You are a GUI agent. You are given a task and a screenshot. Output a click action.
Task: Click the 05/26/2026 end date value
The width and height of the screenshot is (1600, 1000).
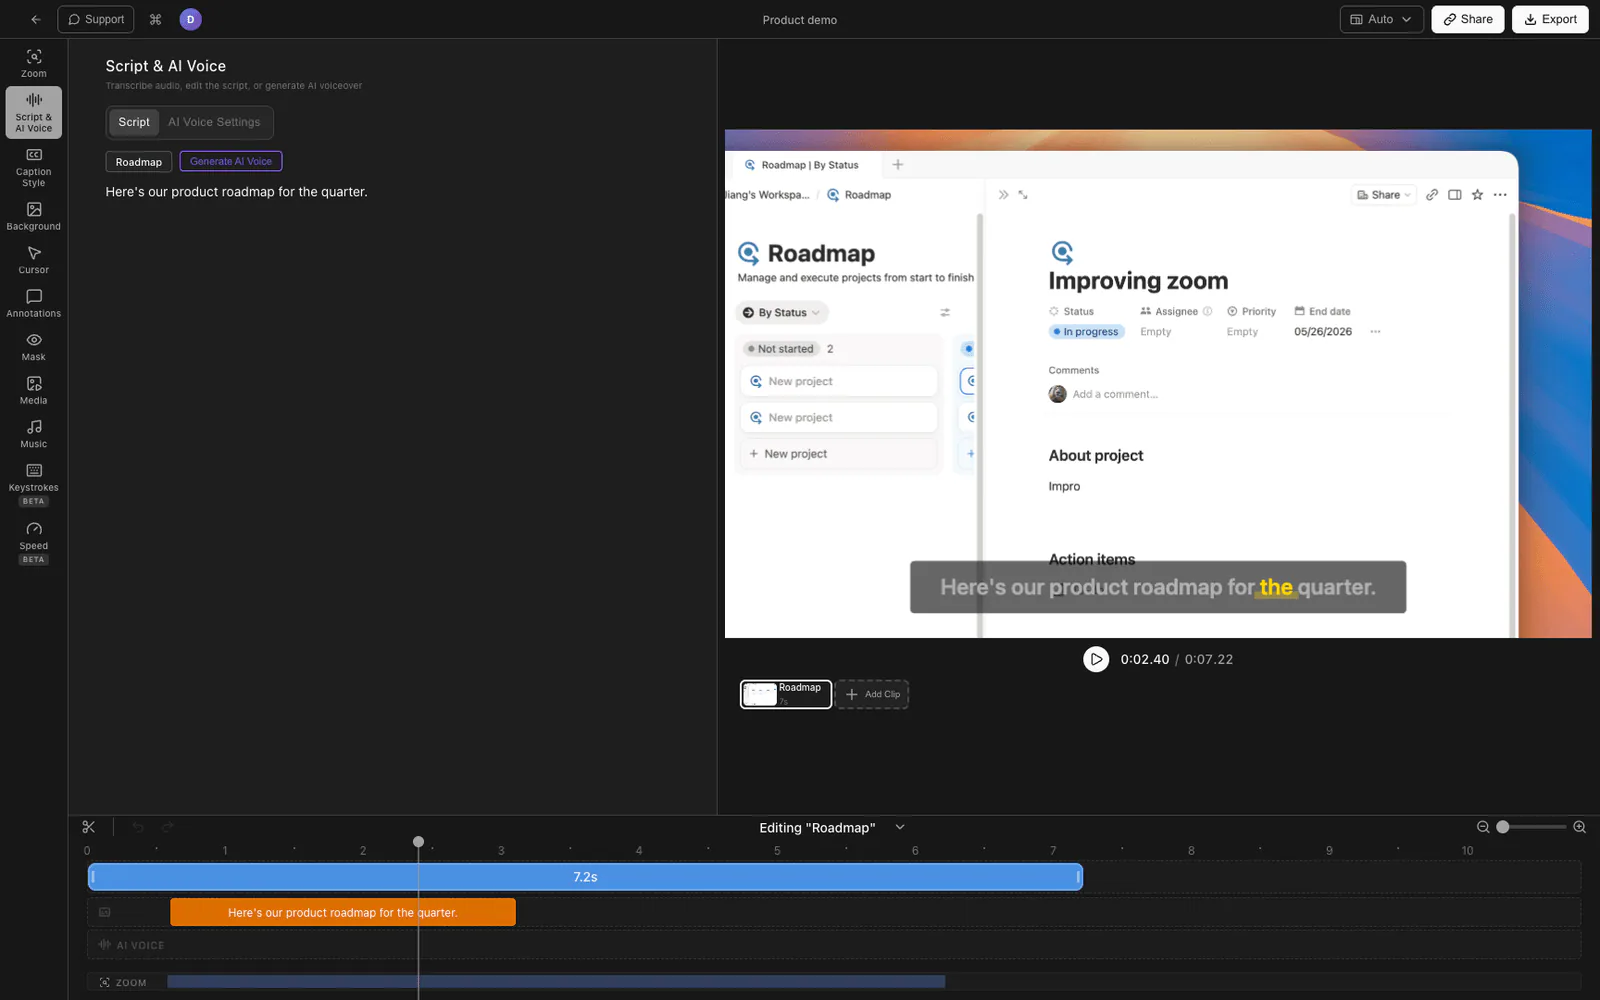click(x=1323, y=332)
